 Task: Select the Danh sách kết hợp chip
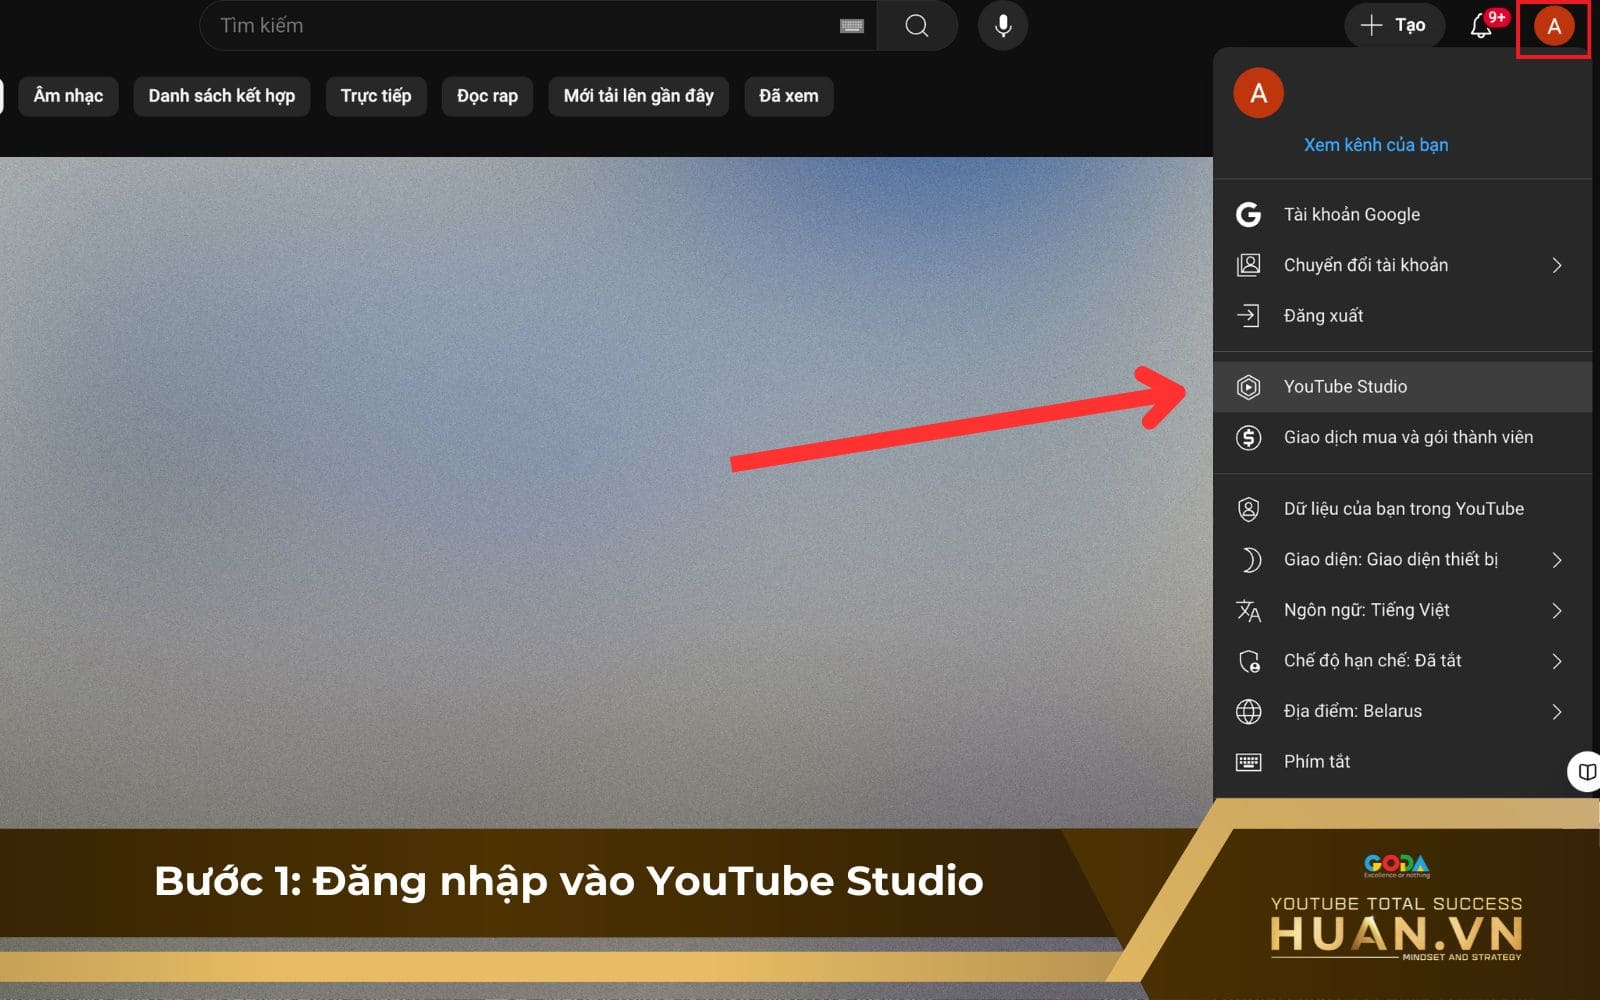click(x=222, y=96)
